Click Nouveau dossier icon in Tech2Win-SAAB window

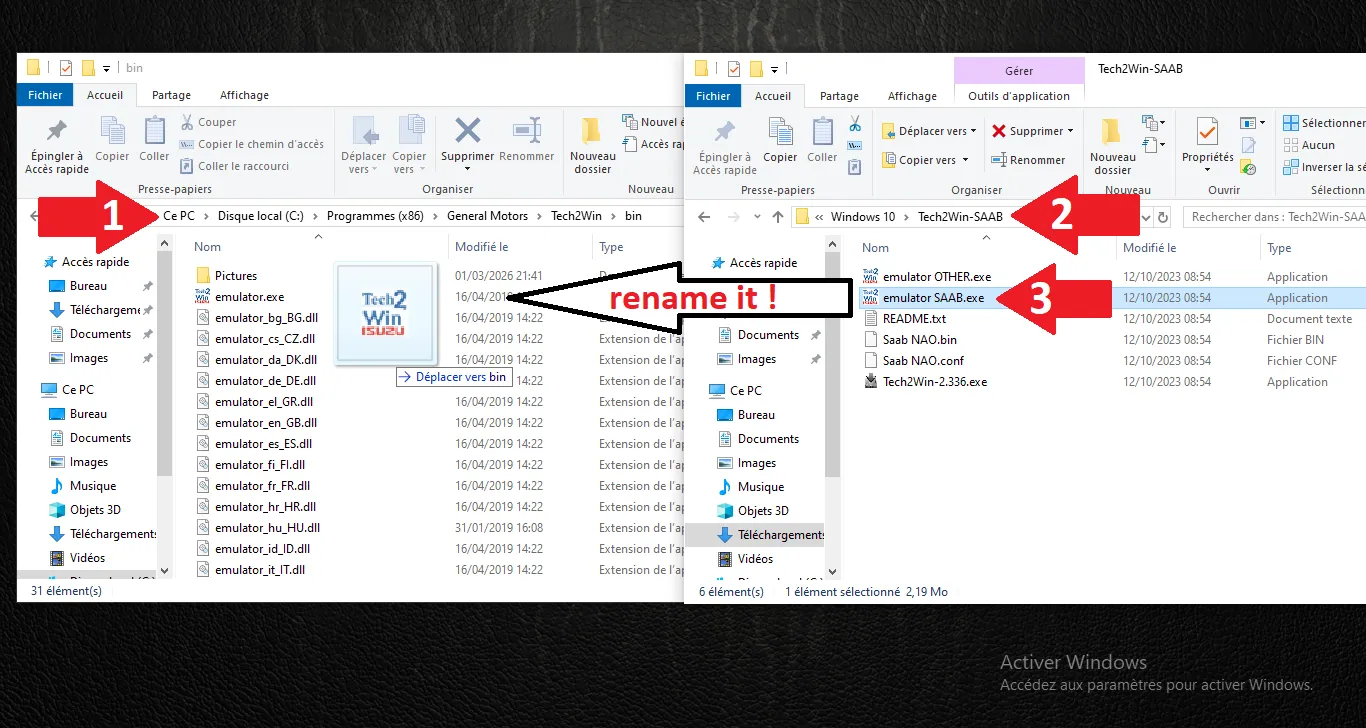coord(1112,146)
